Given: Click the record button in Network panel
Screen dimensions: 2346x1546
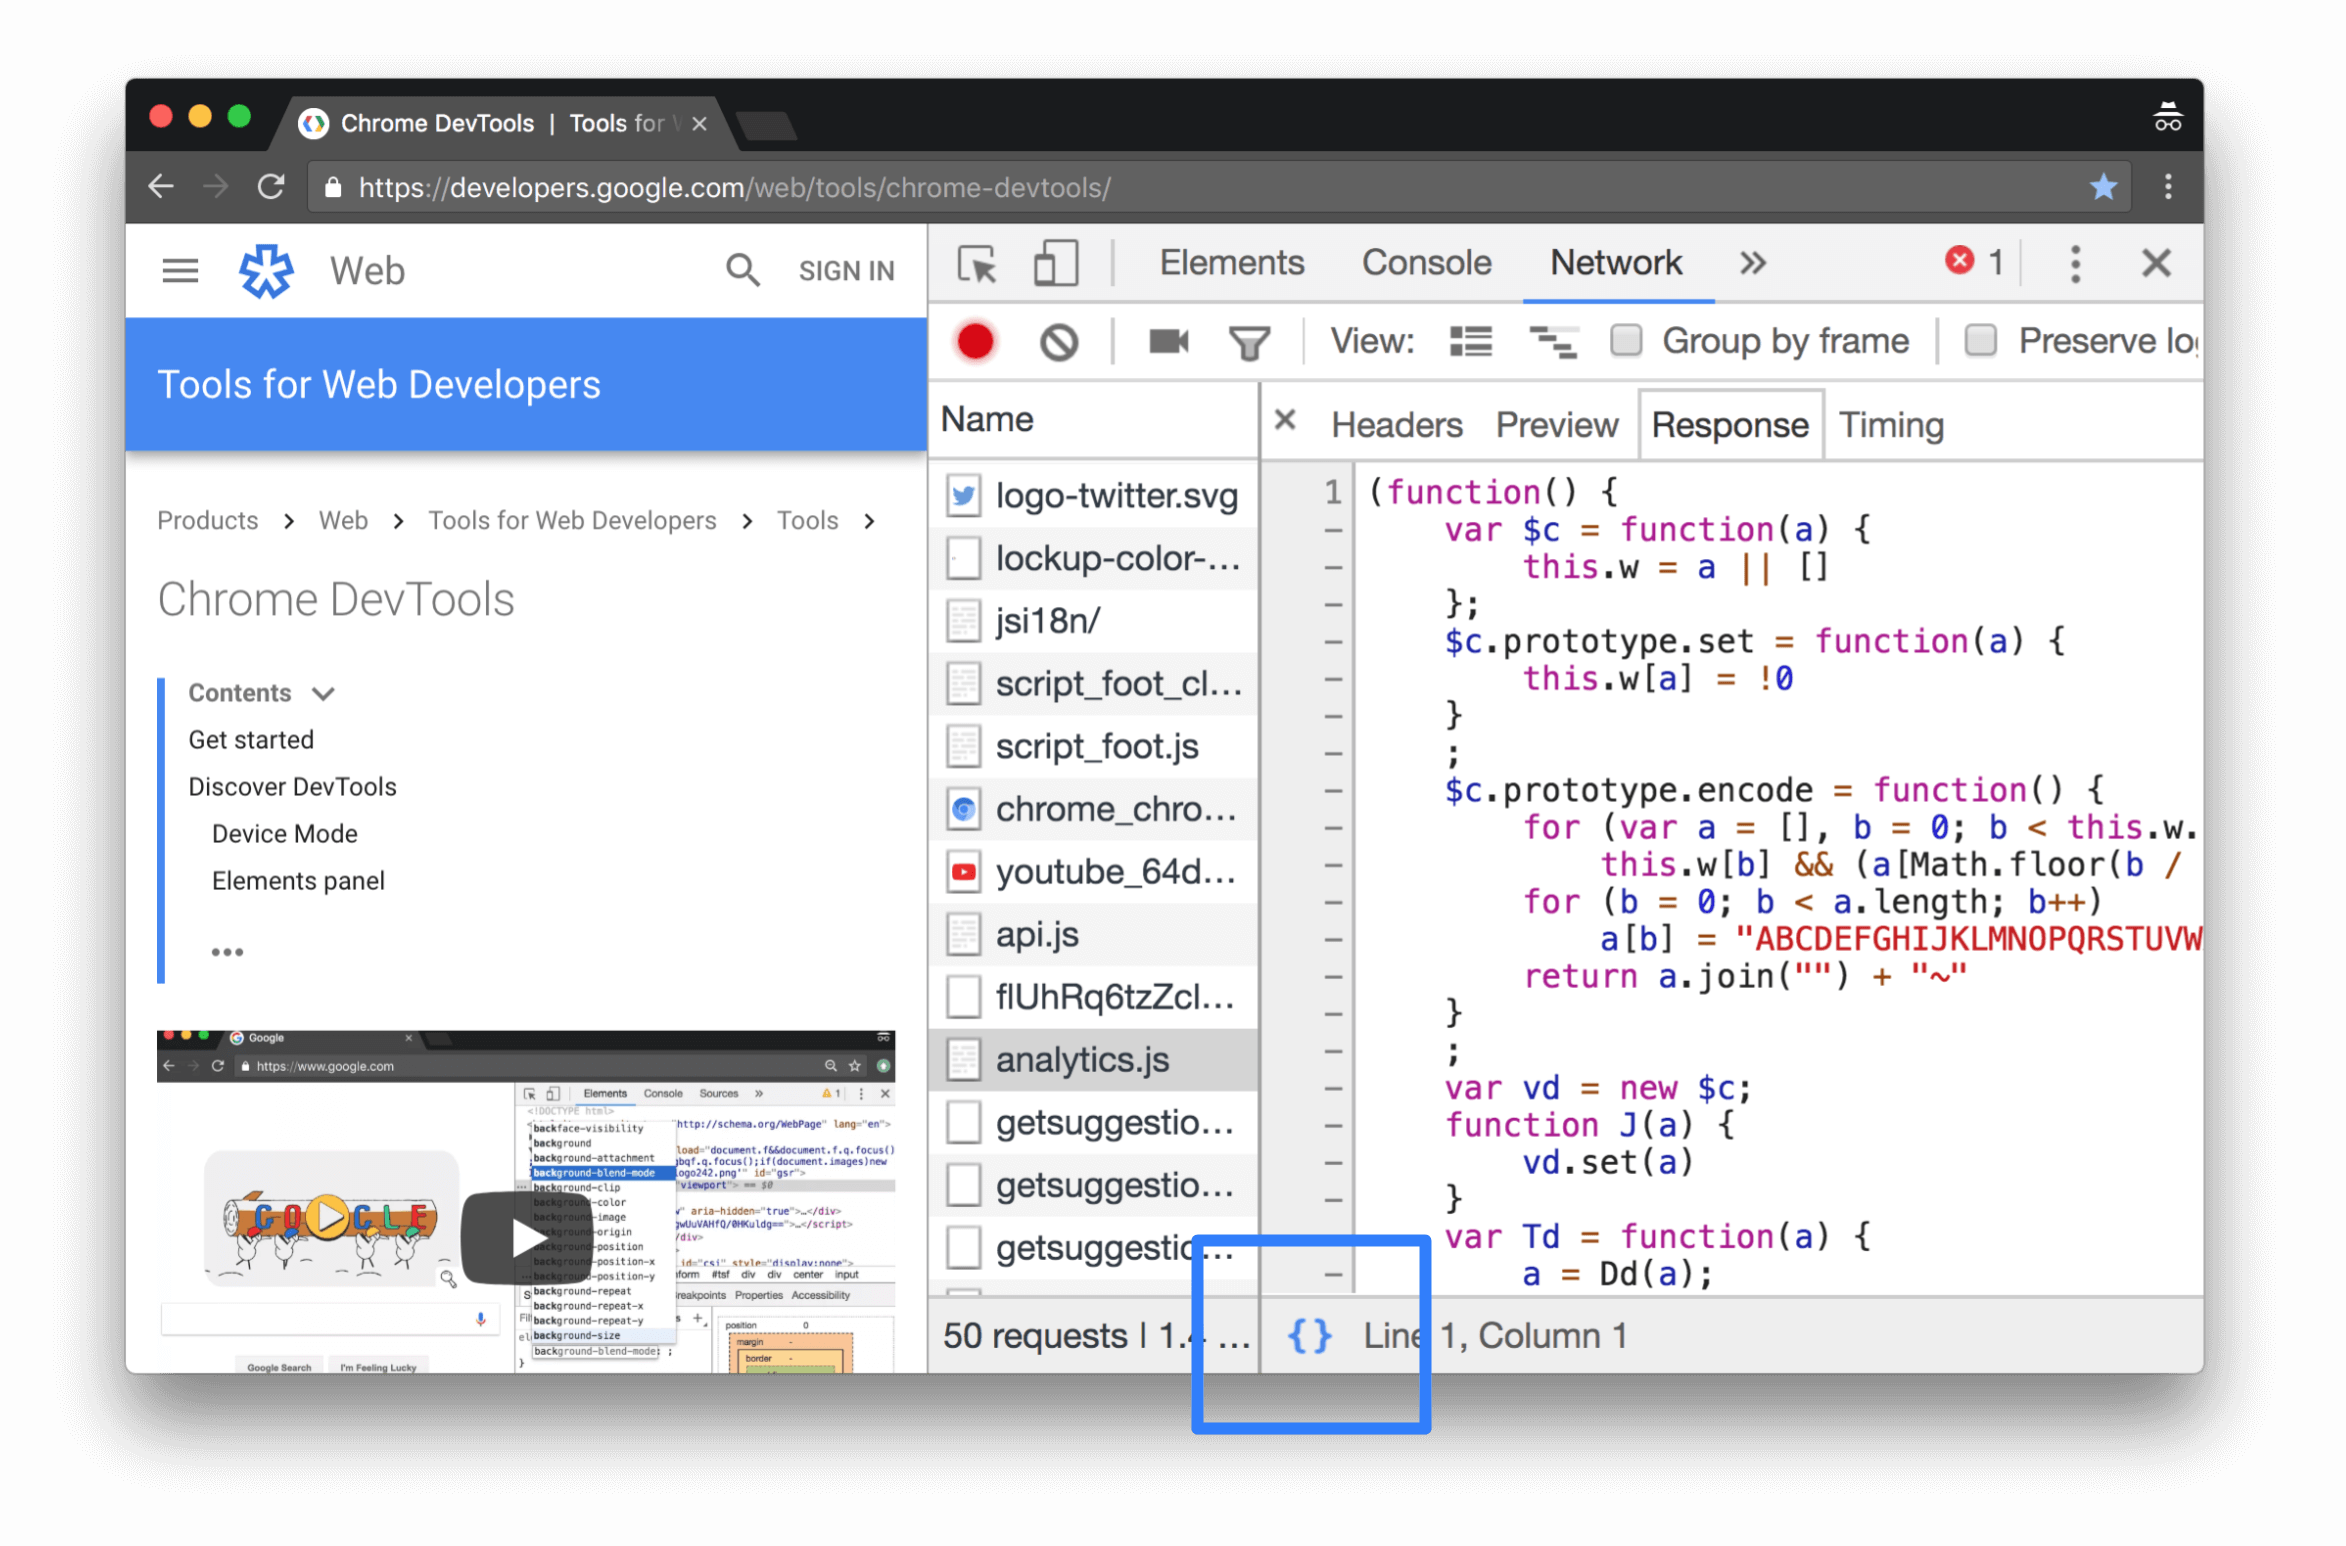Looking at the screenshot, I should point(976,342).
